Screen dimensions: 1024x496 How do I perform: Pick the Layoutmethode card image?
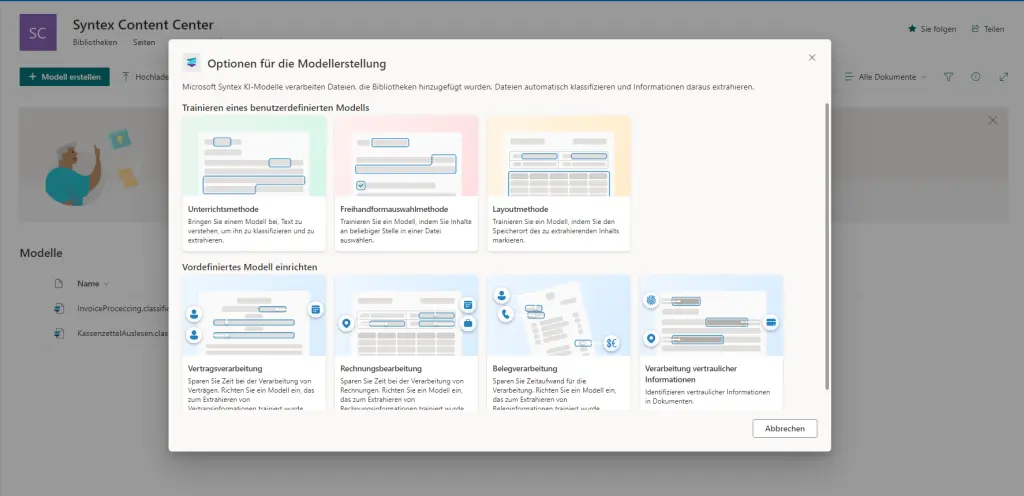(558, 156)
